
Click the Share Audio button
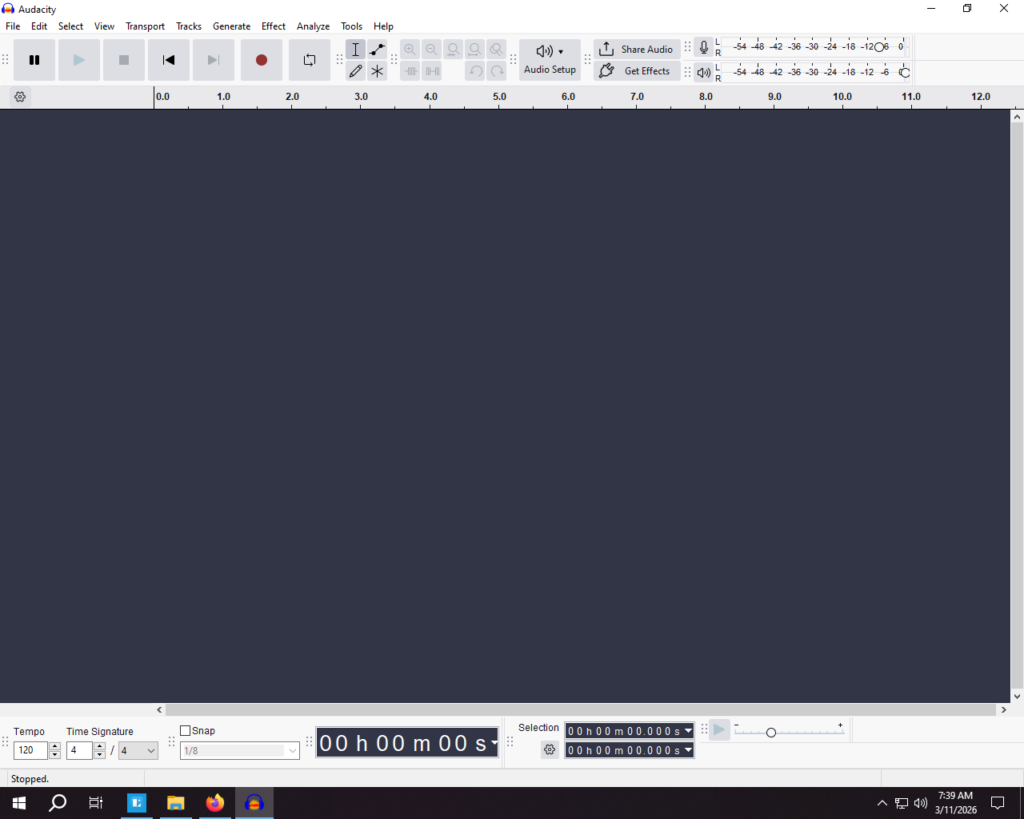coord(637,49)
